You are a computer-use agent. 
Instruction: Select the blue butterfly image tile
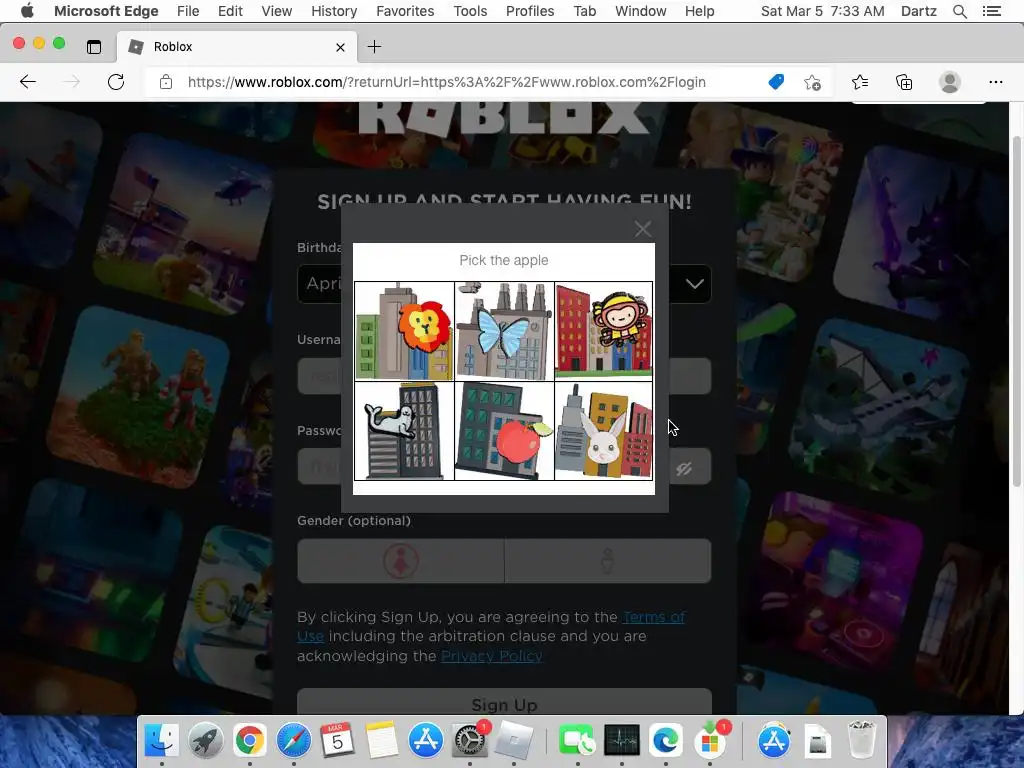tap(504, 331)
